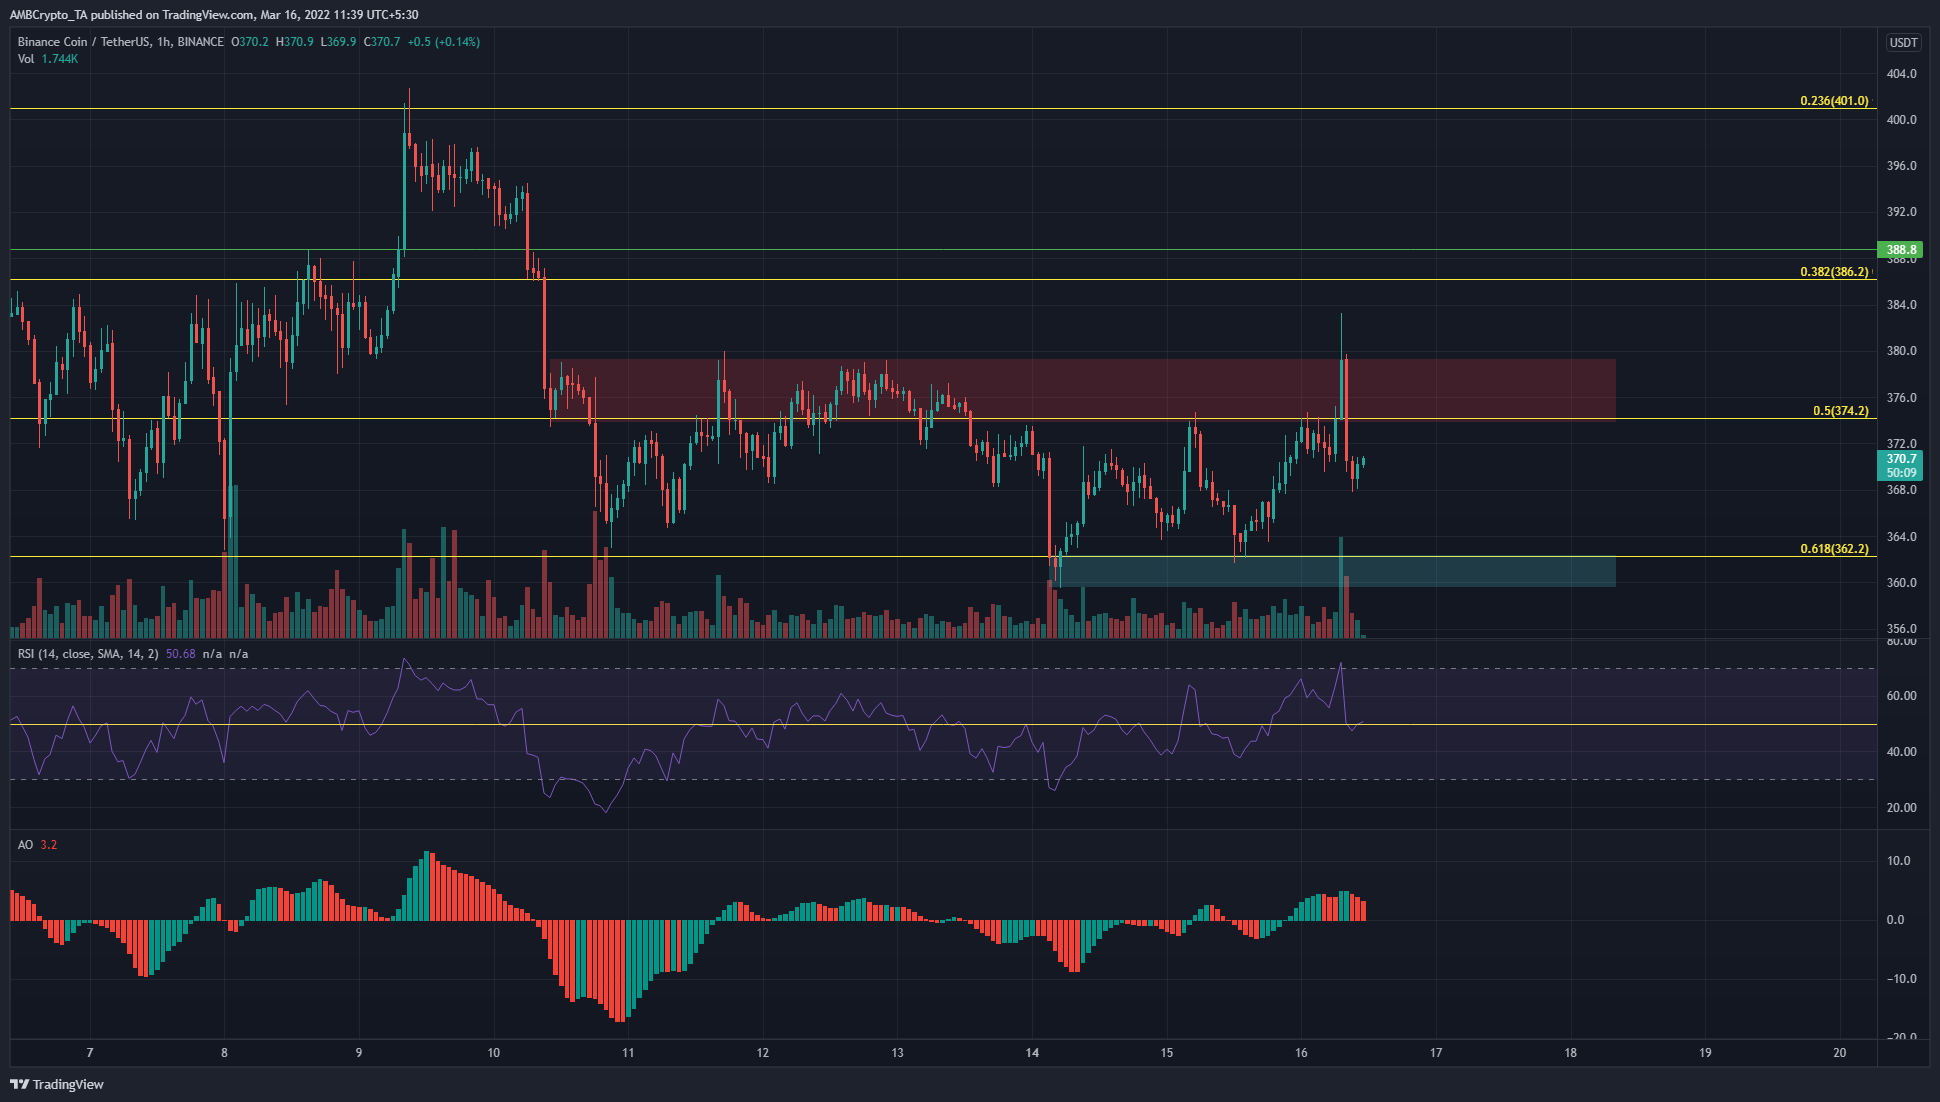Click the date 16 on the time axis
The height and width of the screenshot is (1102, 1940).
click(x=1302, y=1052)
